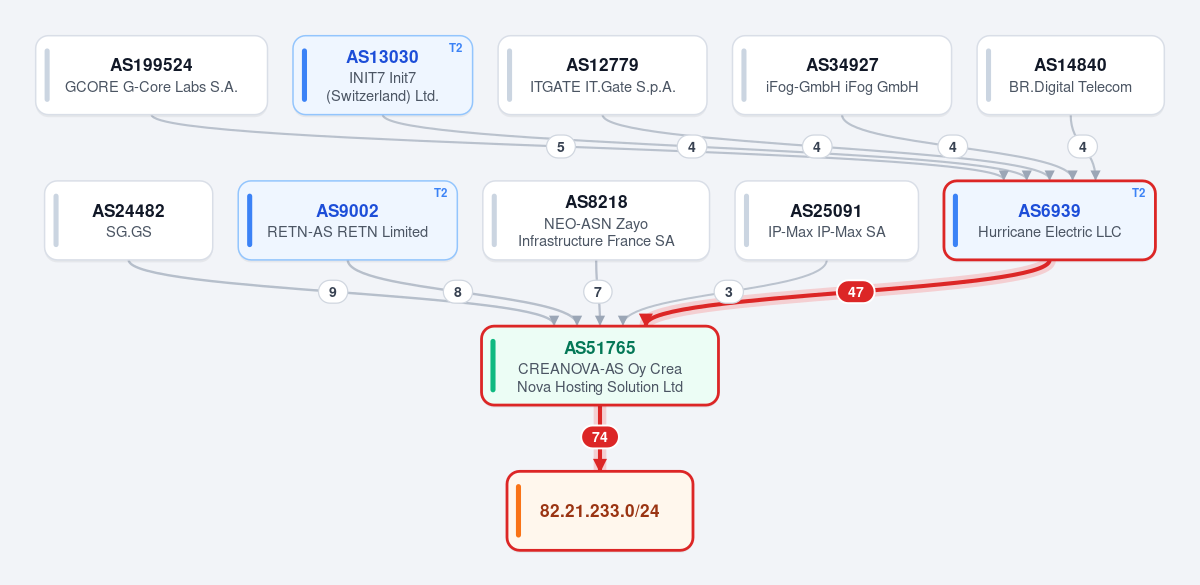Open the AS12779 ITGATE node
Screen dimensions: 1200x585
pos(602,75)
